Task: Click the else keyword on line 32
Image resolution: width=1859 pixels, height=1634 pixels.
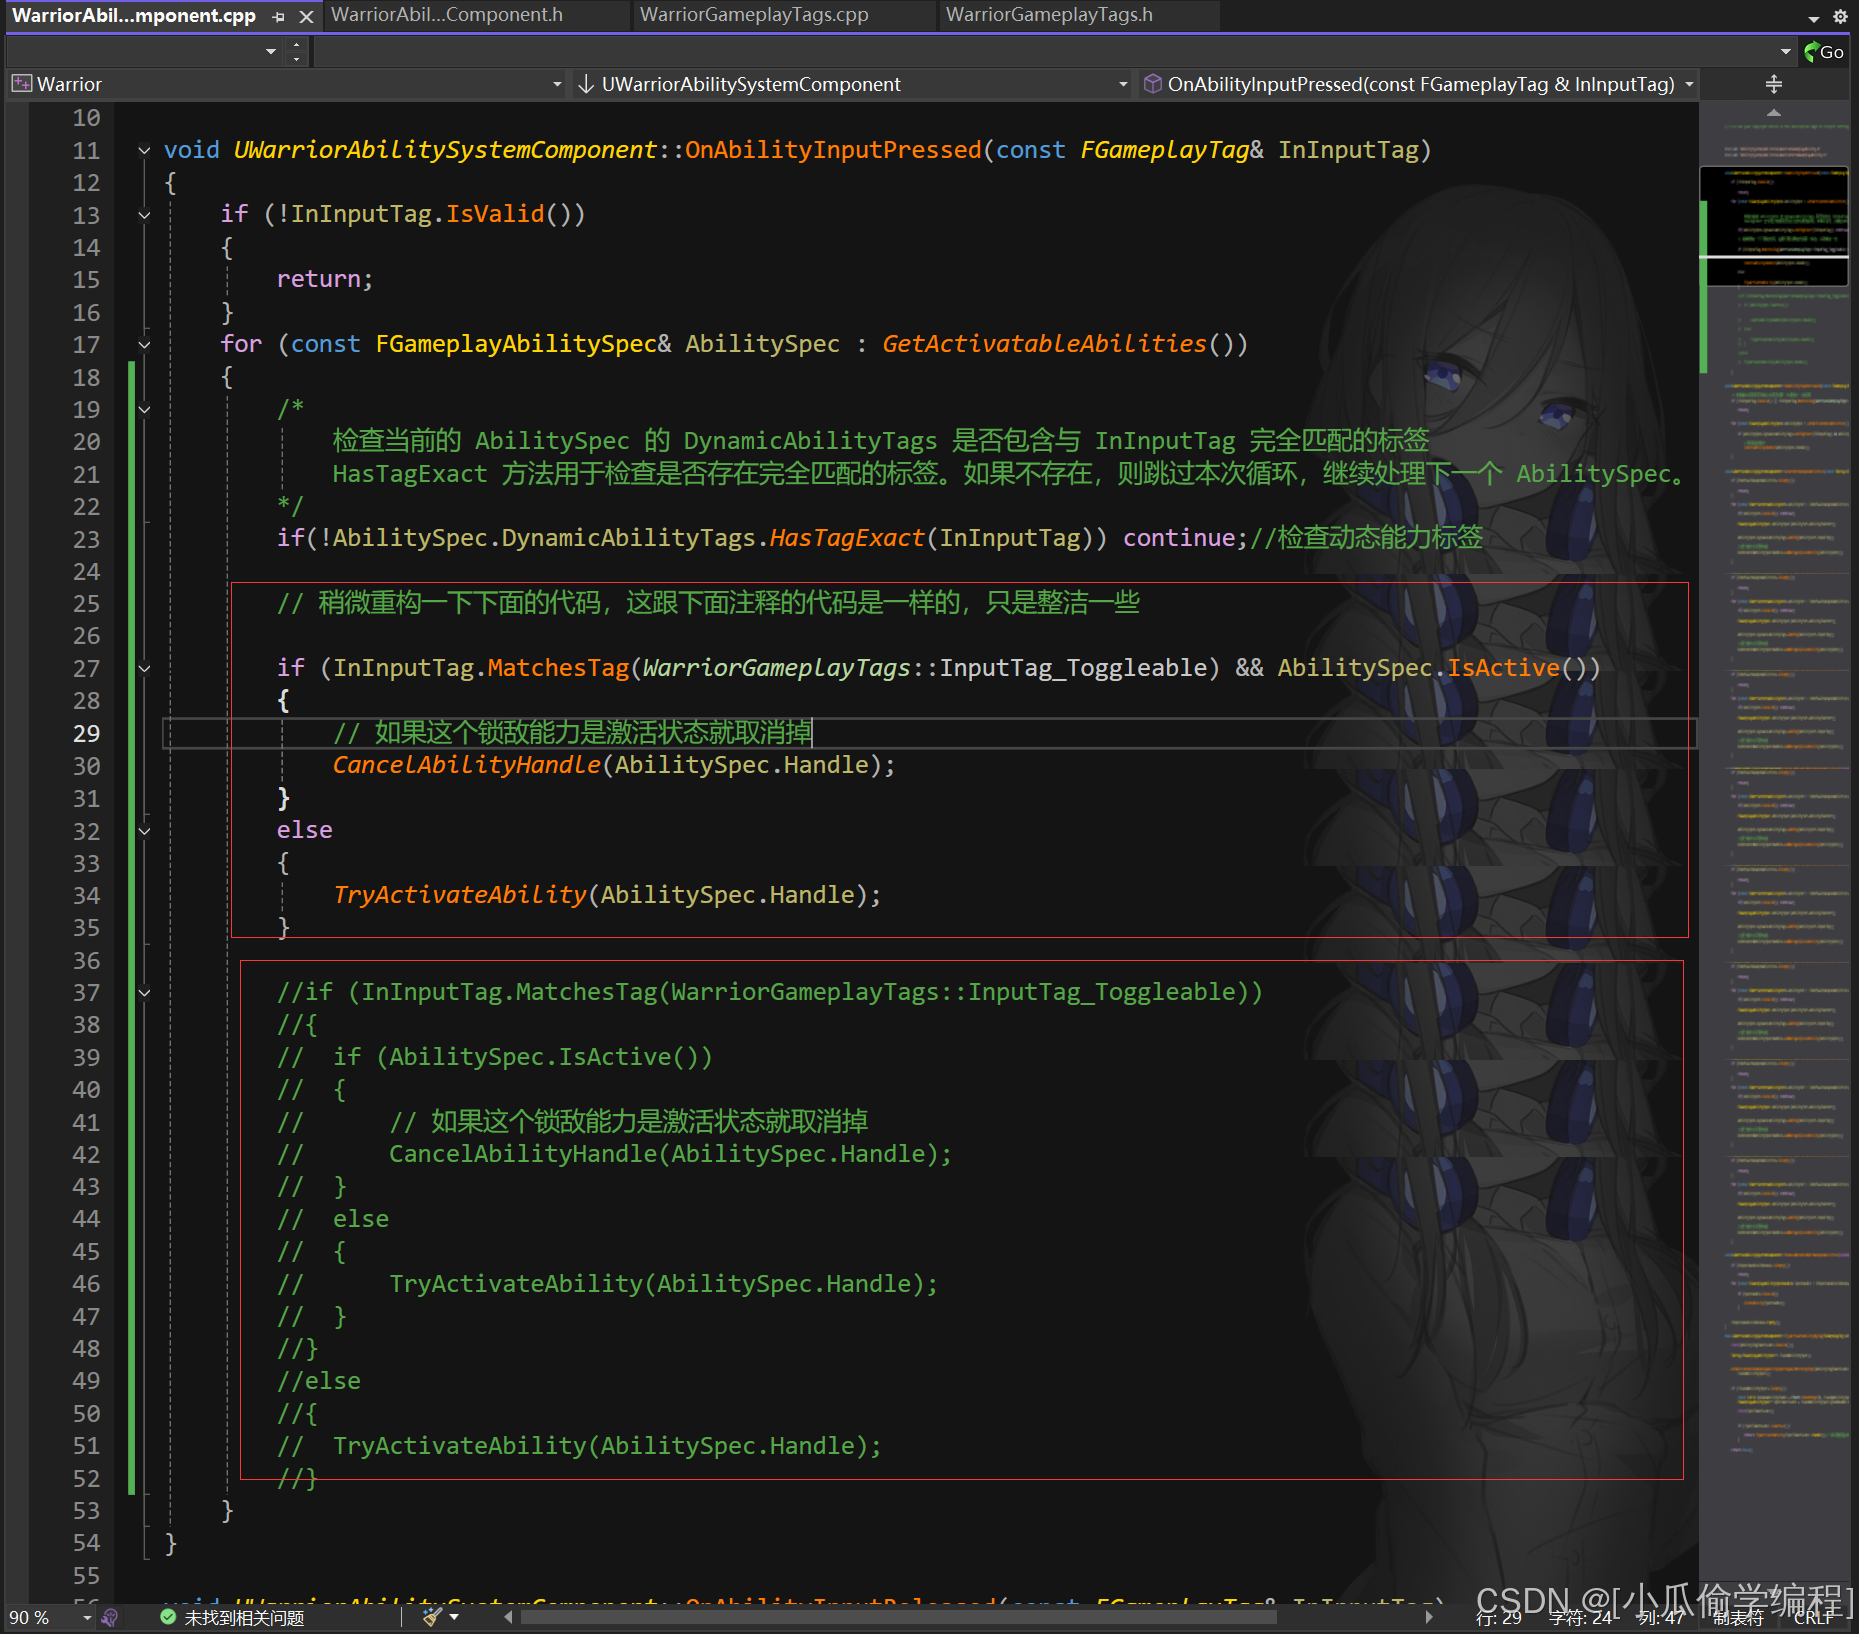Action: 305,831
